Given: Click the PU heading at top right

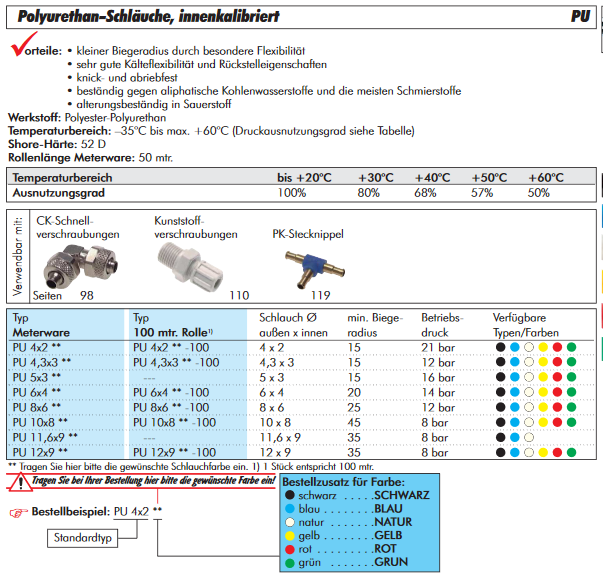Looking at the screenshot, I should [x=579, y=17].
